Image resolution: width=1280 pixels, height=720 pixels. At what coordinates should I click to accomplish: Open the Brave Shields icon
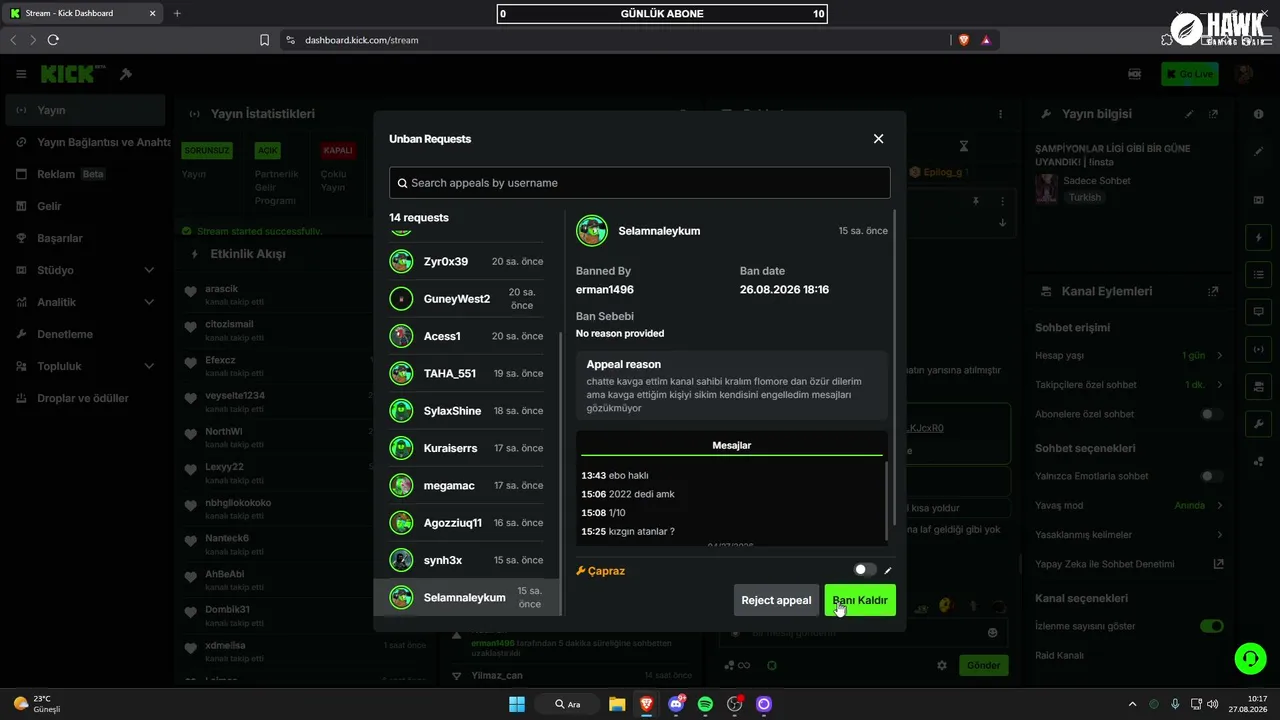click(x=964, y=40)
